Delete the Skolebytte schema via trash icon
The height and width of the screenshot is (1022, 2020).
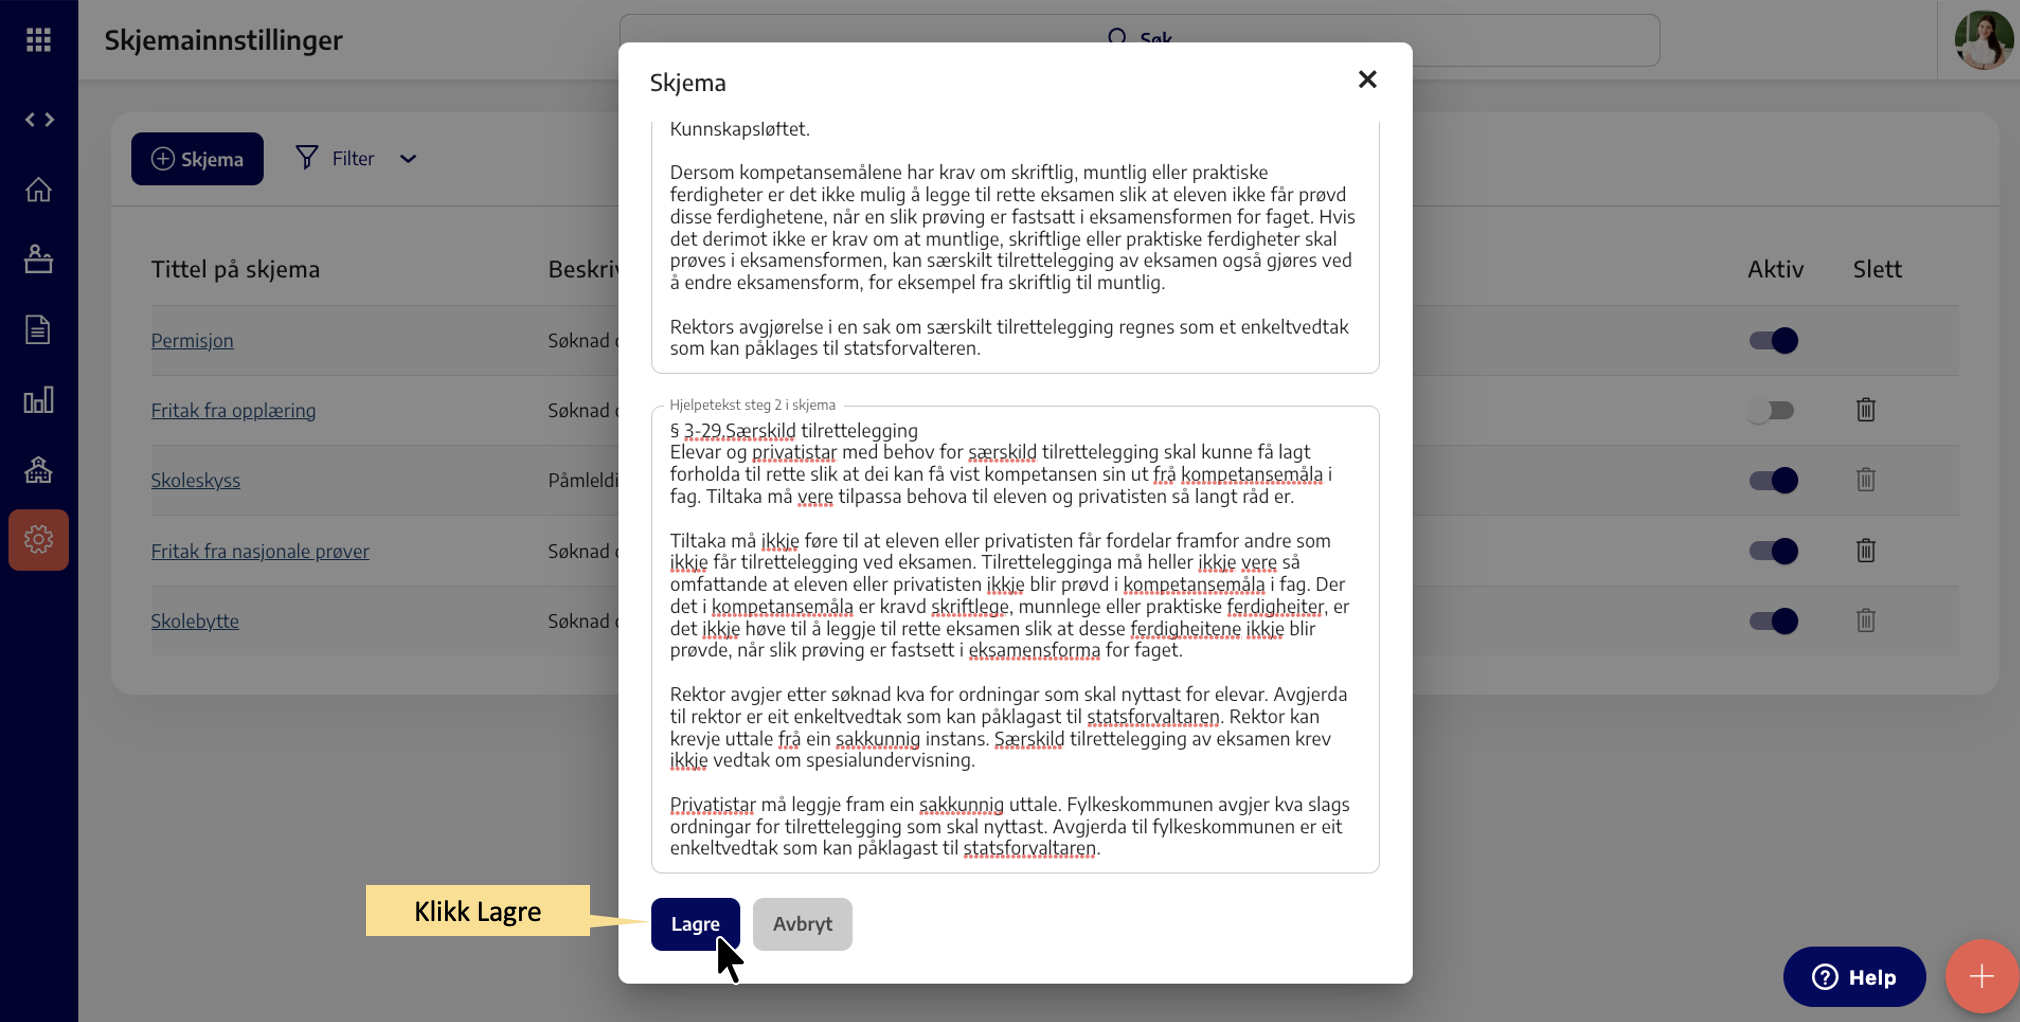1866,620
